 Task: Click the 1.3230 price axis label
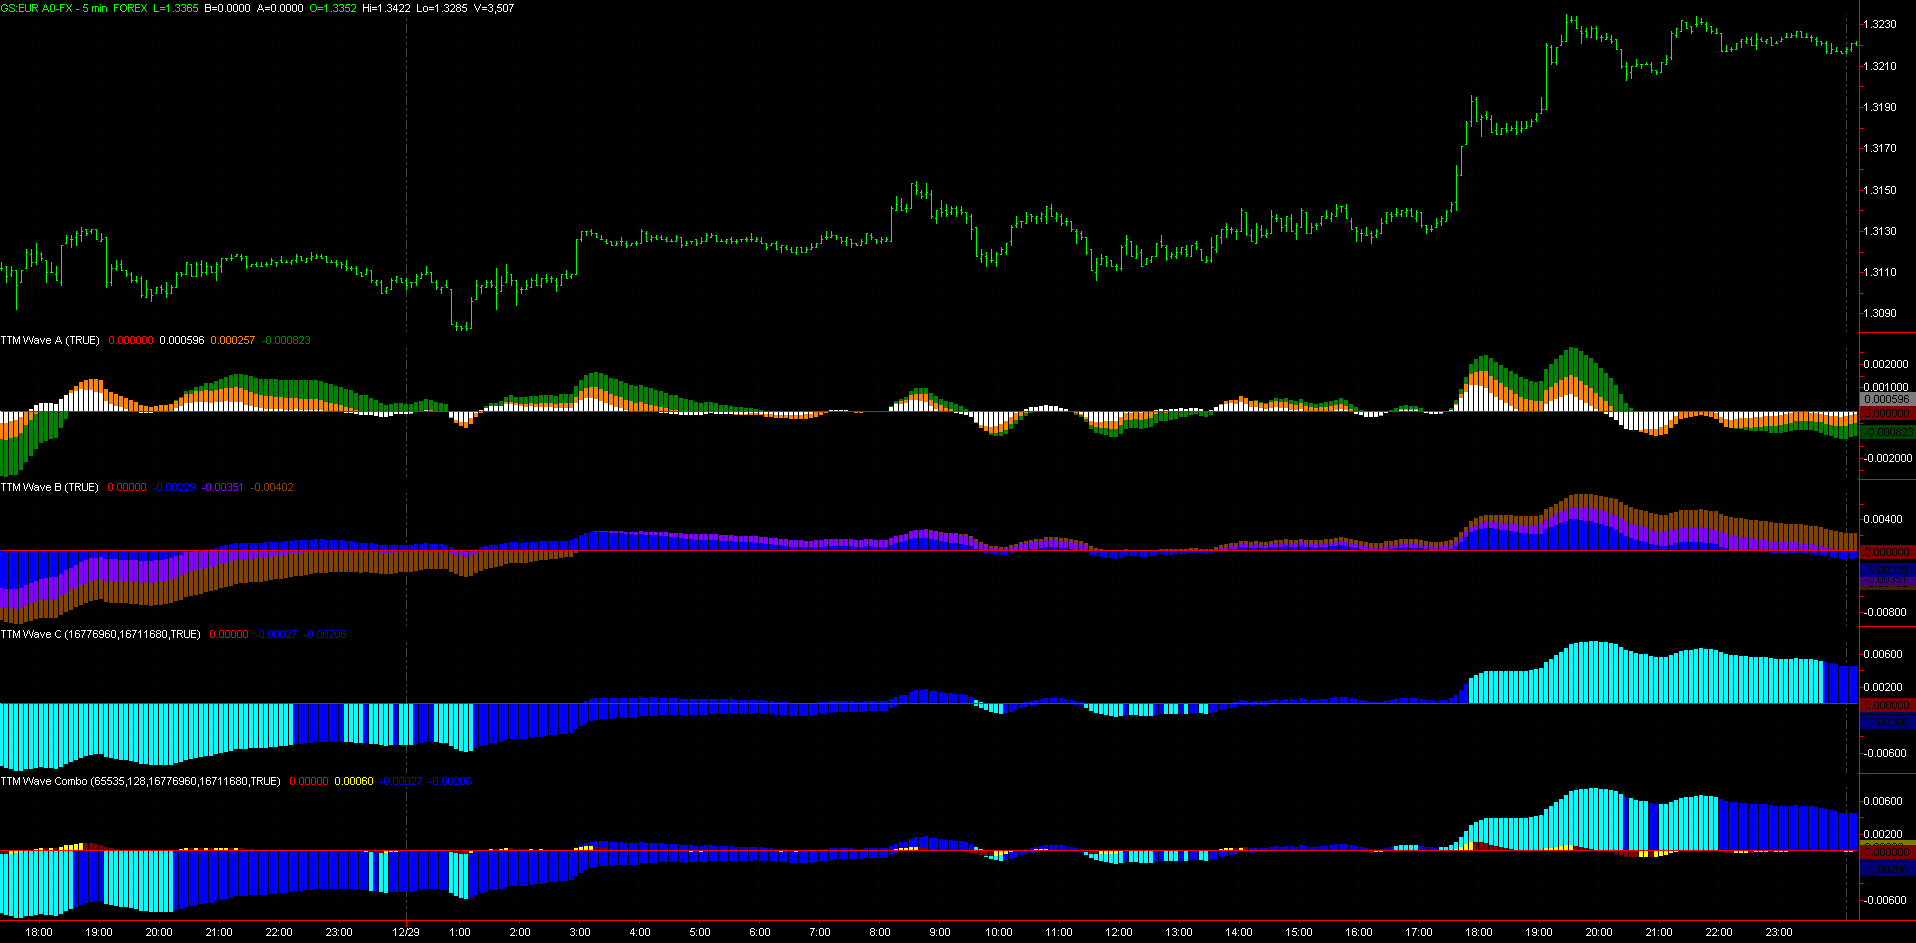1880,24
